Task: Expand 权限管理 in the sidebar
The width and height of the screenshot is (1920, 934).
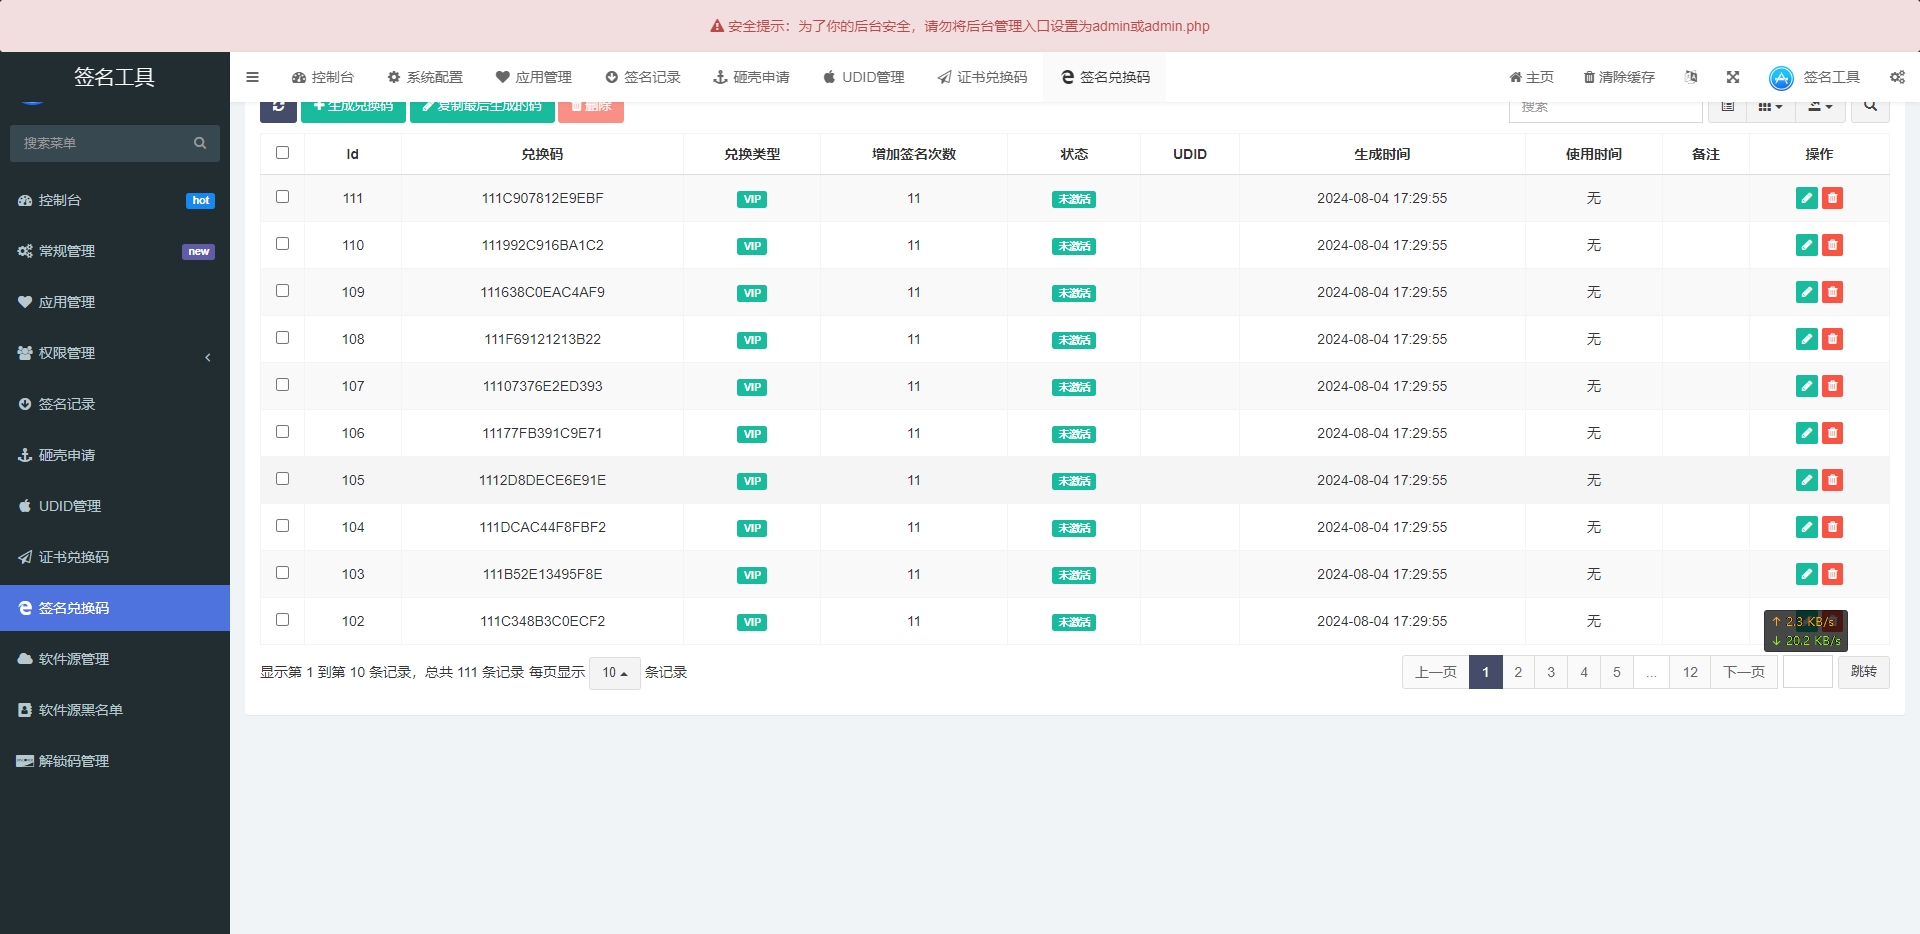Action: tap(115, 353)
